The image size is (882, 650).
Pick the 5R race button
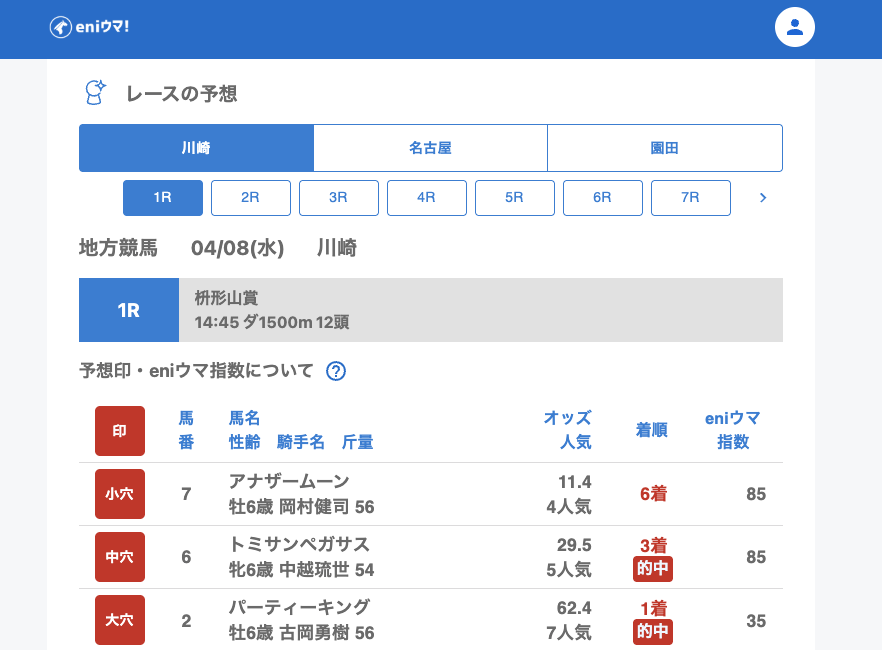coord(515,198)
